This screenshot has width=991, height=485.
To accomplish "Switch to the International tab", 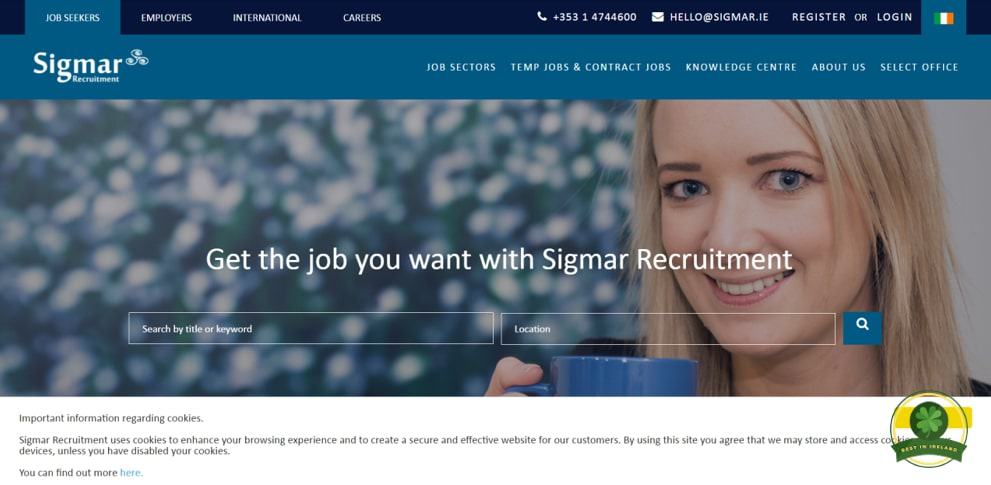I will [267, 18].
